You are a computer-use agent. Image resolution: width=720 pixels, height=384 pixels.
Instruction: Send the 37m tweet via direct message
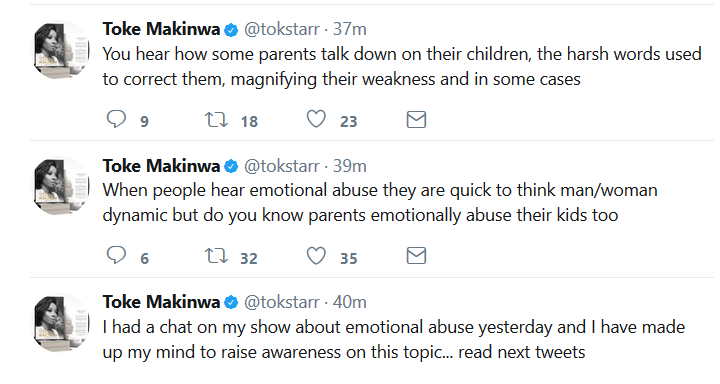[416, 119]
